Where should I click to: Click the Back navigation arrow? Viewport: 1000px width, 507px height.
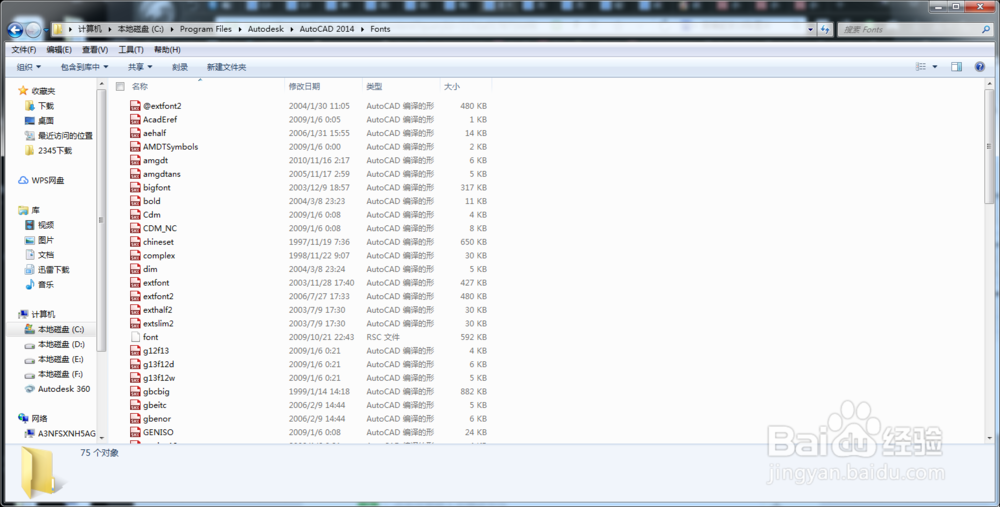click(x=15, y=29)
